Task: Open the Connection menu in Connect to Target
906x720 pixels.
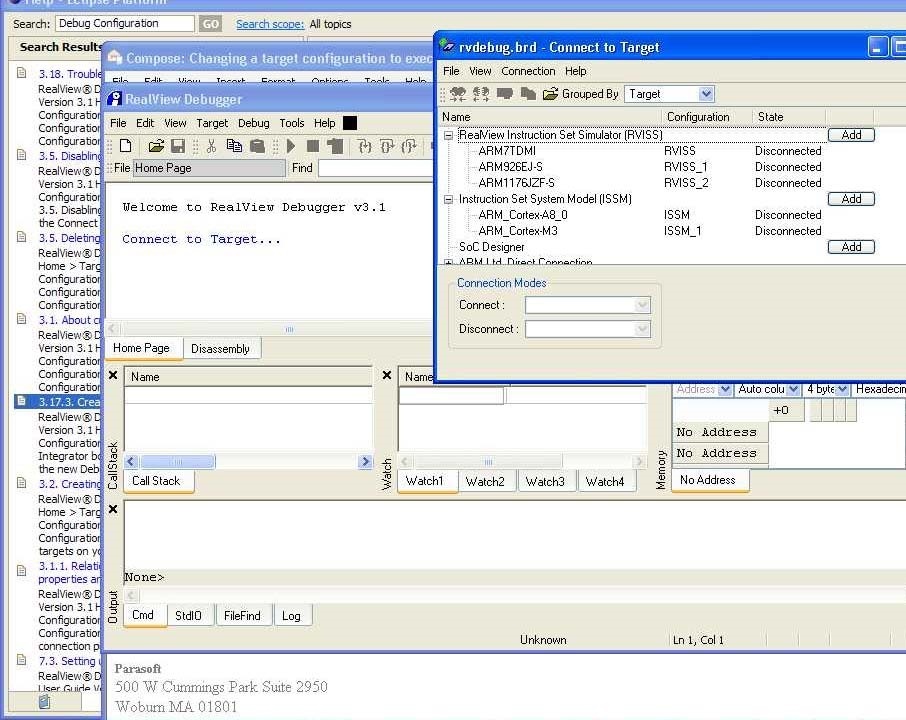Action: point(528,71)
